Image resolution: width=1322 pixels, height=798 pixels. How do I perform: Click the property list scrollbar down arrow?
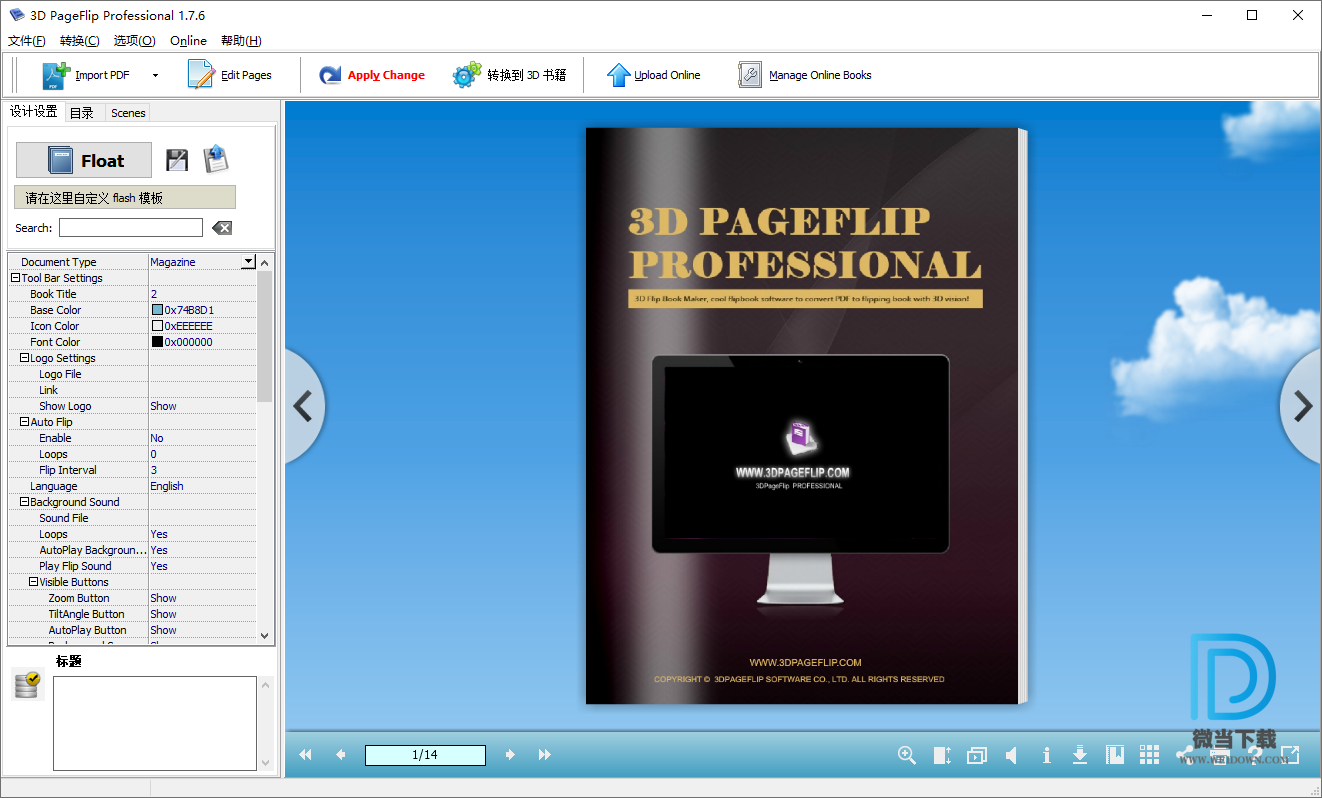[x=265, y=635]
